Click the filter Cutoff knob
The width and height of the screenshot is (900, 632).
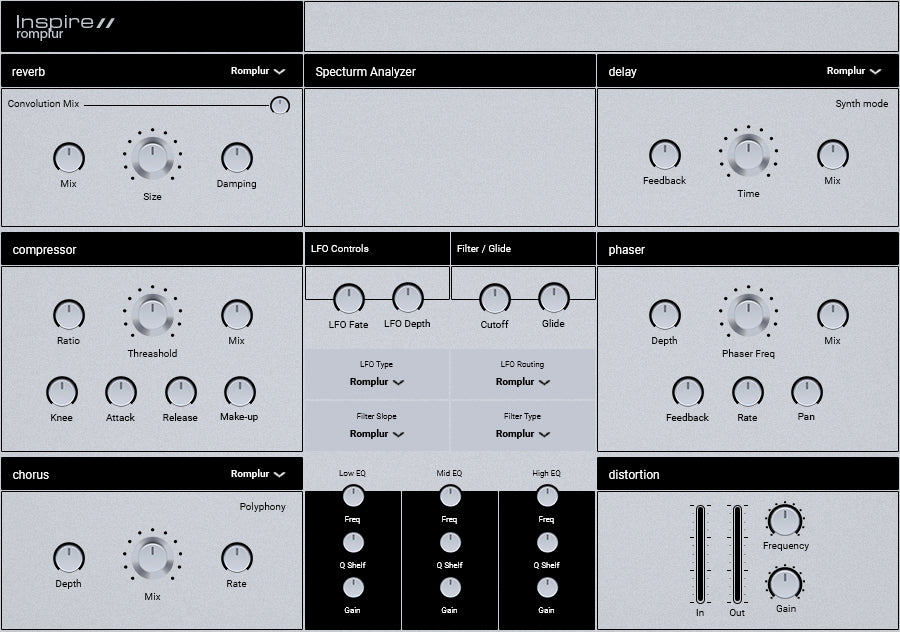click(495, 299)
